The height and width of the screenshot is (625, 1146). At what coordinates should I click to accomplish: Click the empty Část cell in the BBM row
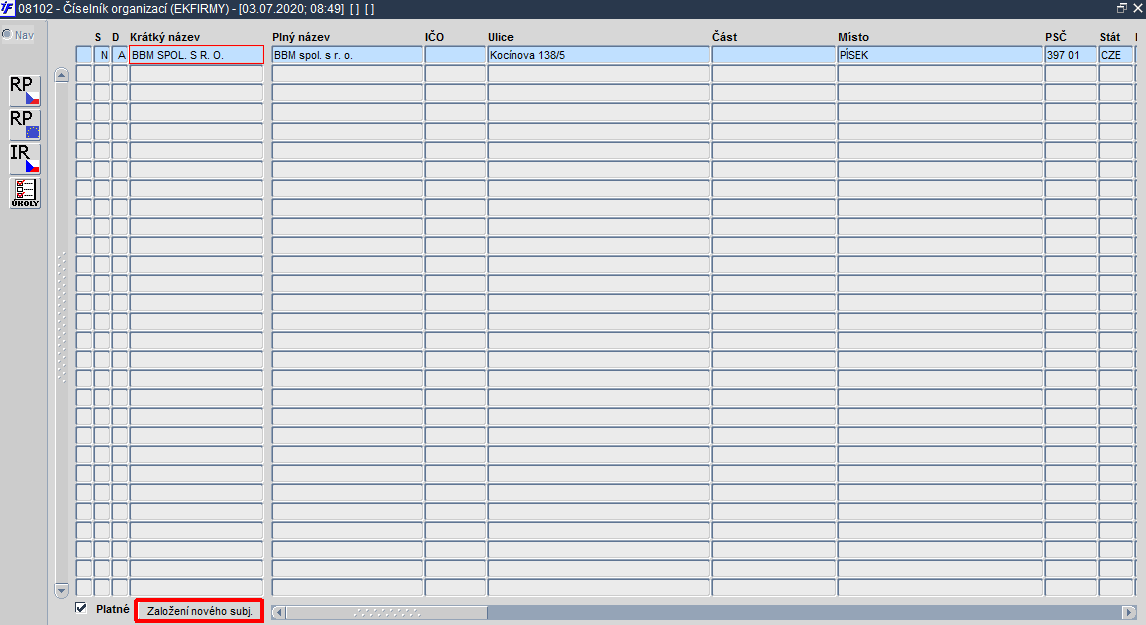[773, 55]
